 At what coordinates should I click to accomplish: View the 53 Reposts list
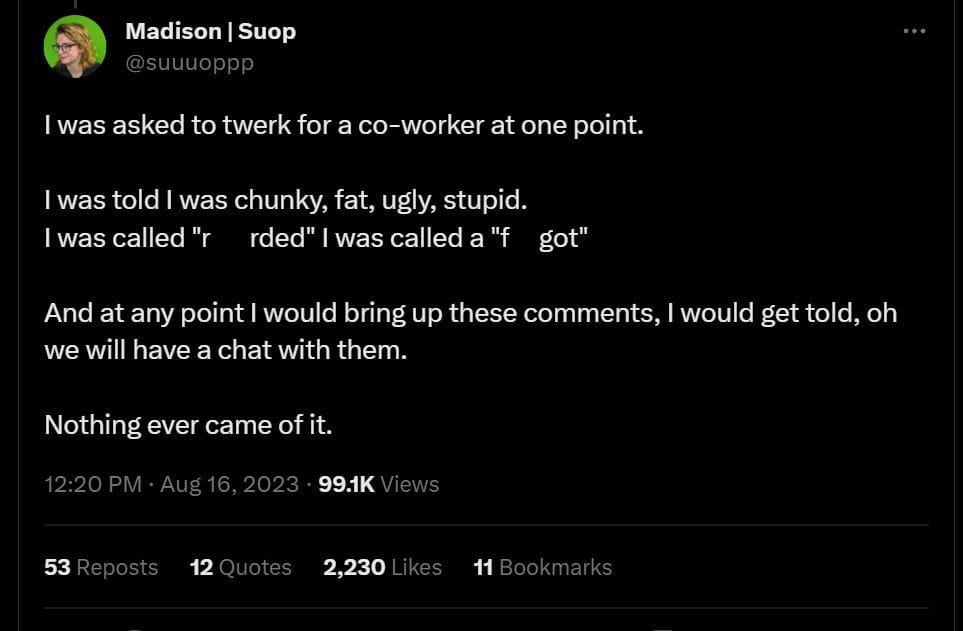click(x=101, y=567)
